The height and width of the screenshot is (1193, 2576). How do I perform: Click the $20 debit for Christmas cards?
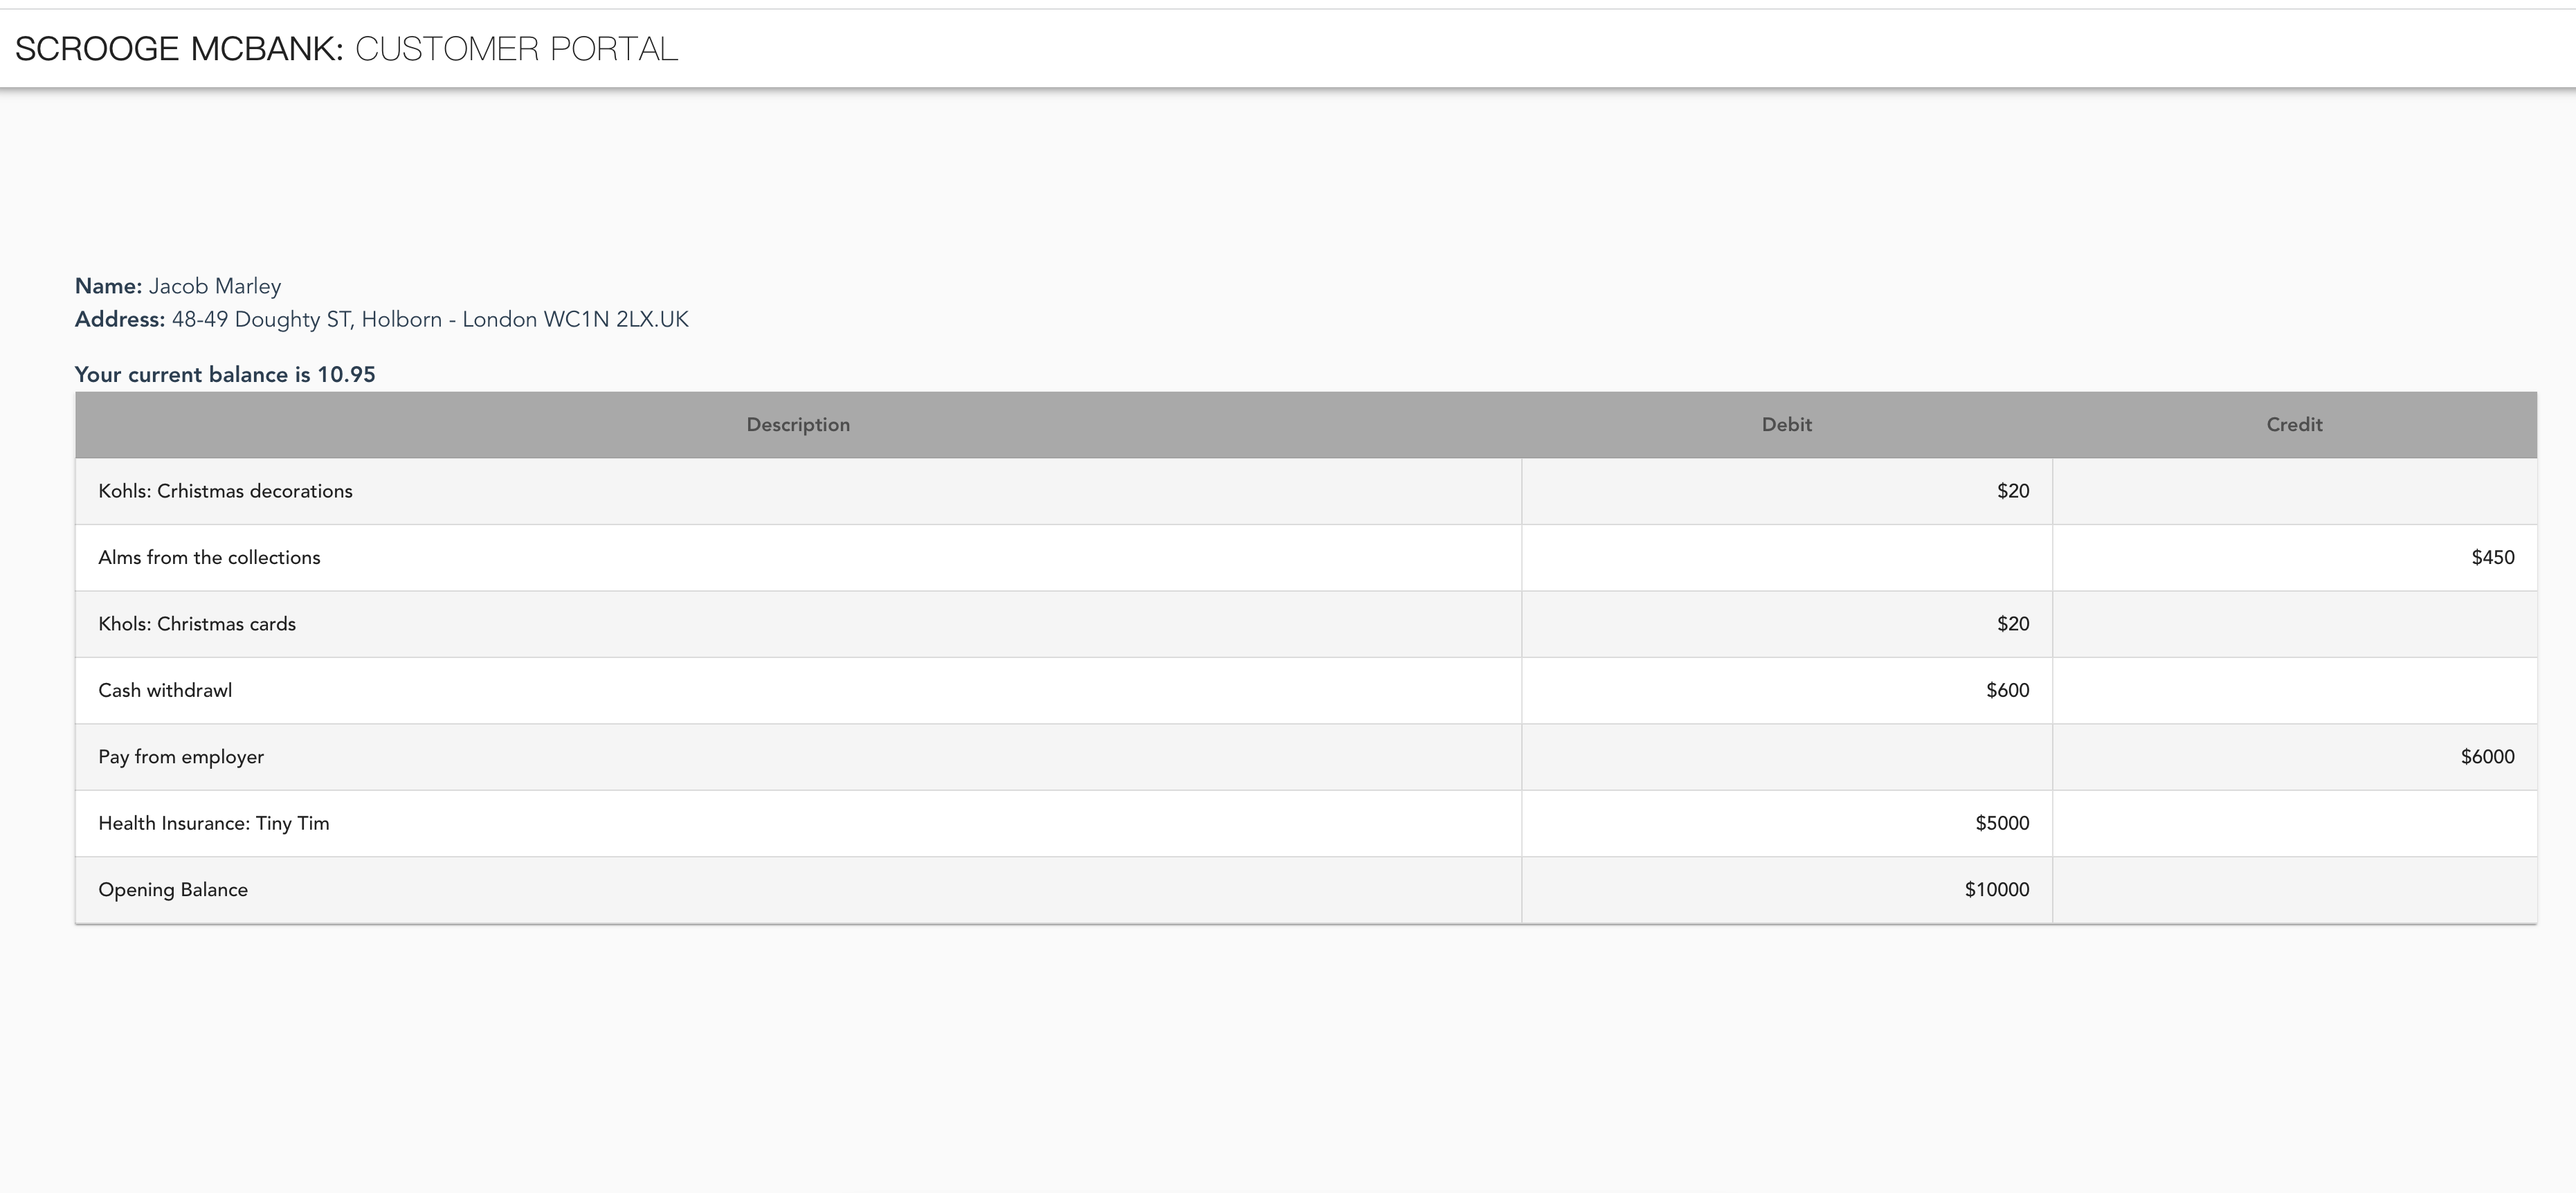coord(2013,624)
